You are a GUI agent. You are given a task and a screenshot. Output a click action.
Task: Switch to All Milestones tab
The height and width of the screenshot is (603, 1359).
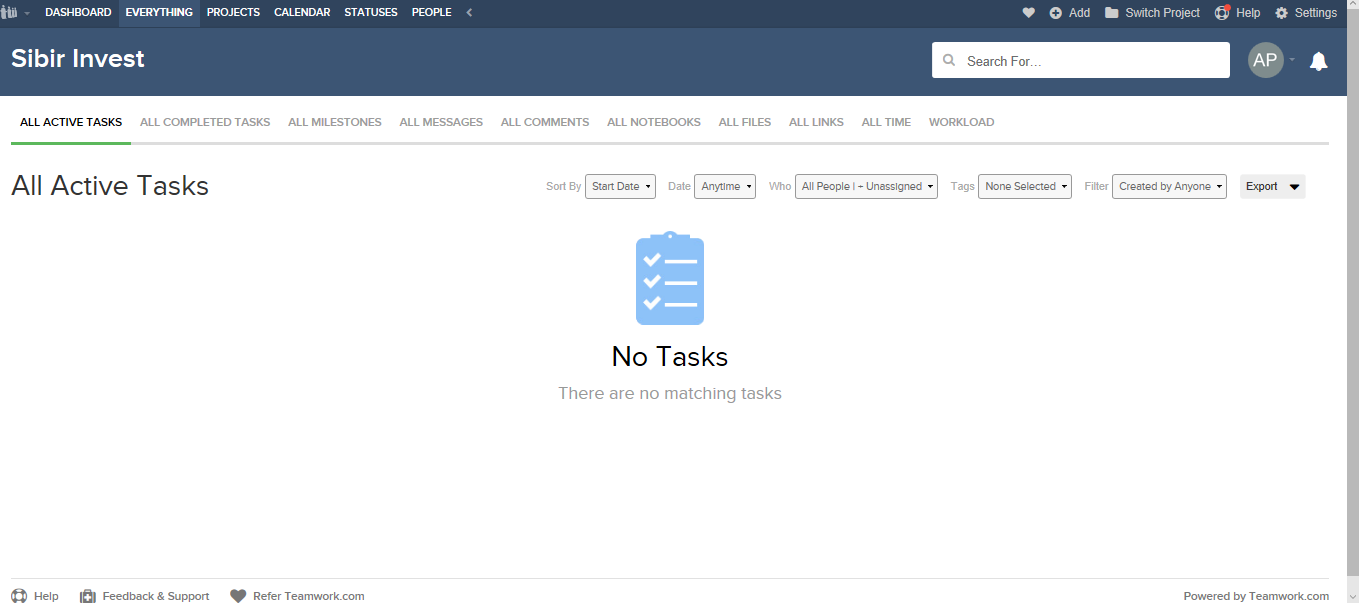pyautogui.click(x=335, y=122)
